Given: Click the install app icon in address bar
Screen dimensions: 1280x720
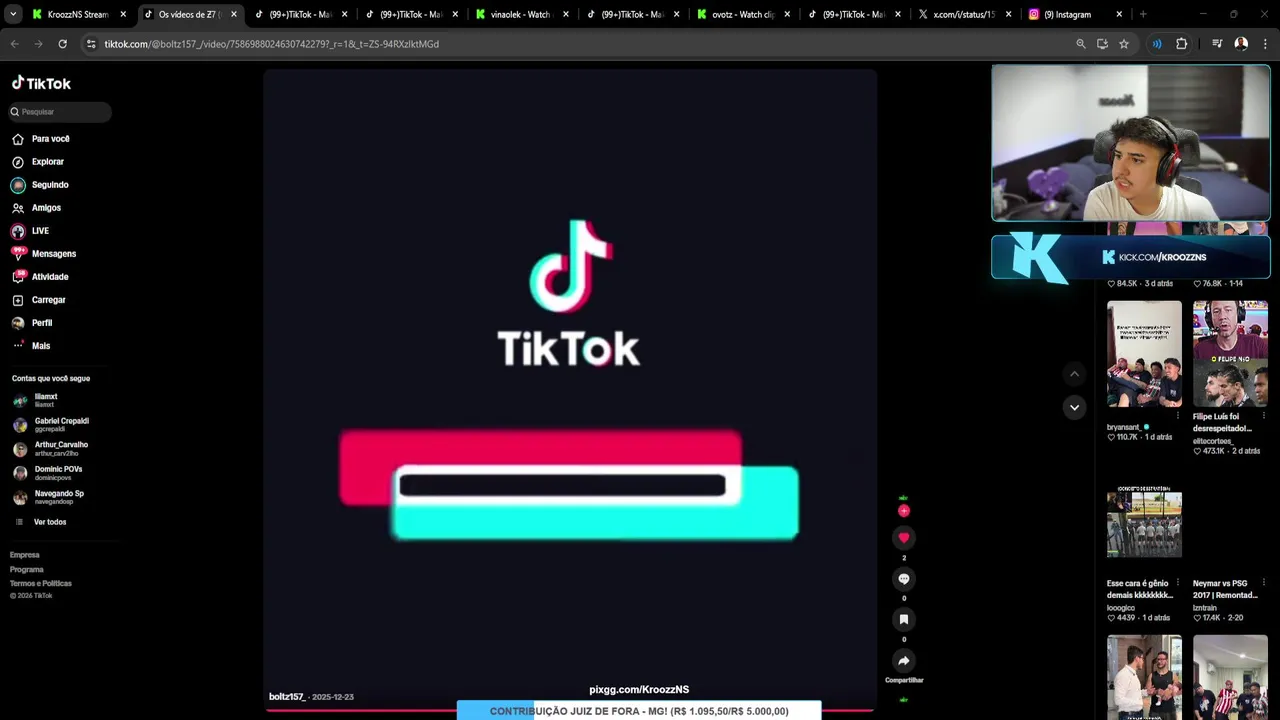Looking at the screenshot, I should tap(1102, 44).
